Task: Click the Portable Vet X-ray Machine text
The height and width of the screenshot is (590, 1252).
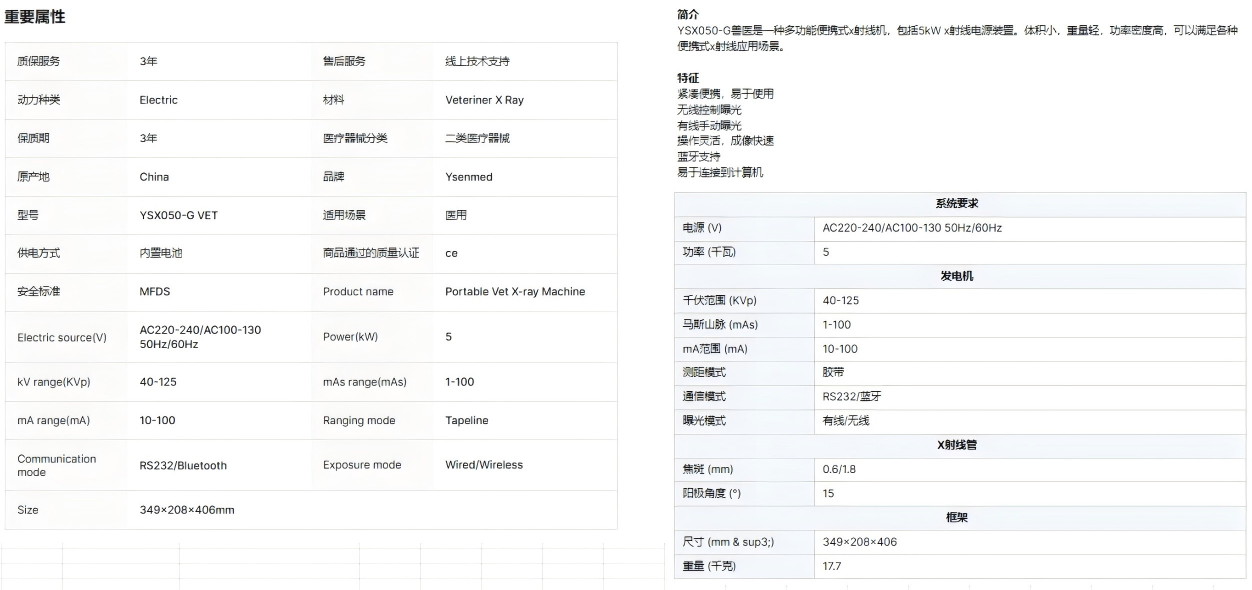Action: [514, 292]
